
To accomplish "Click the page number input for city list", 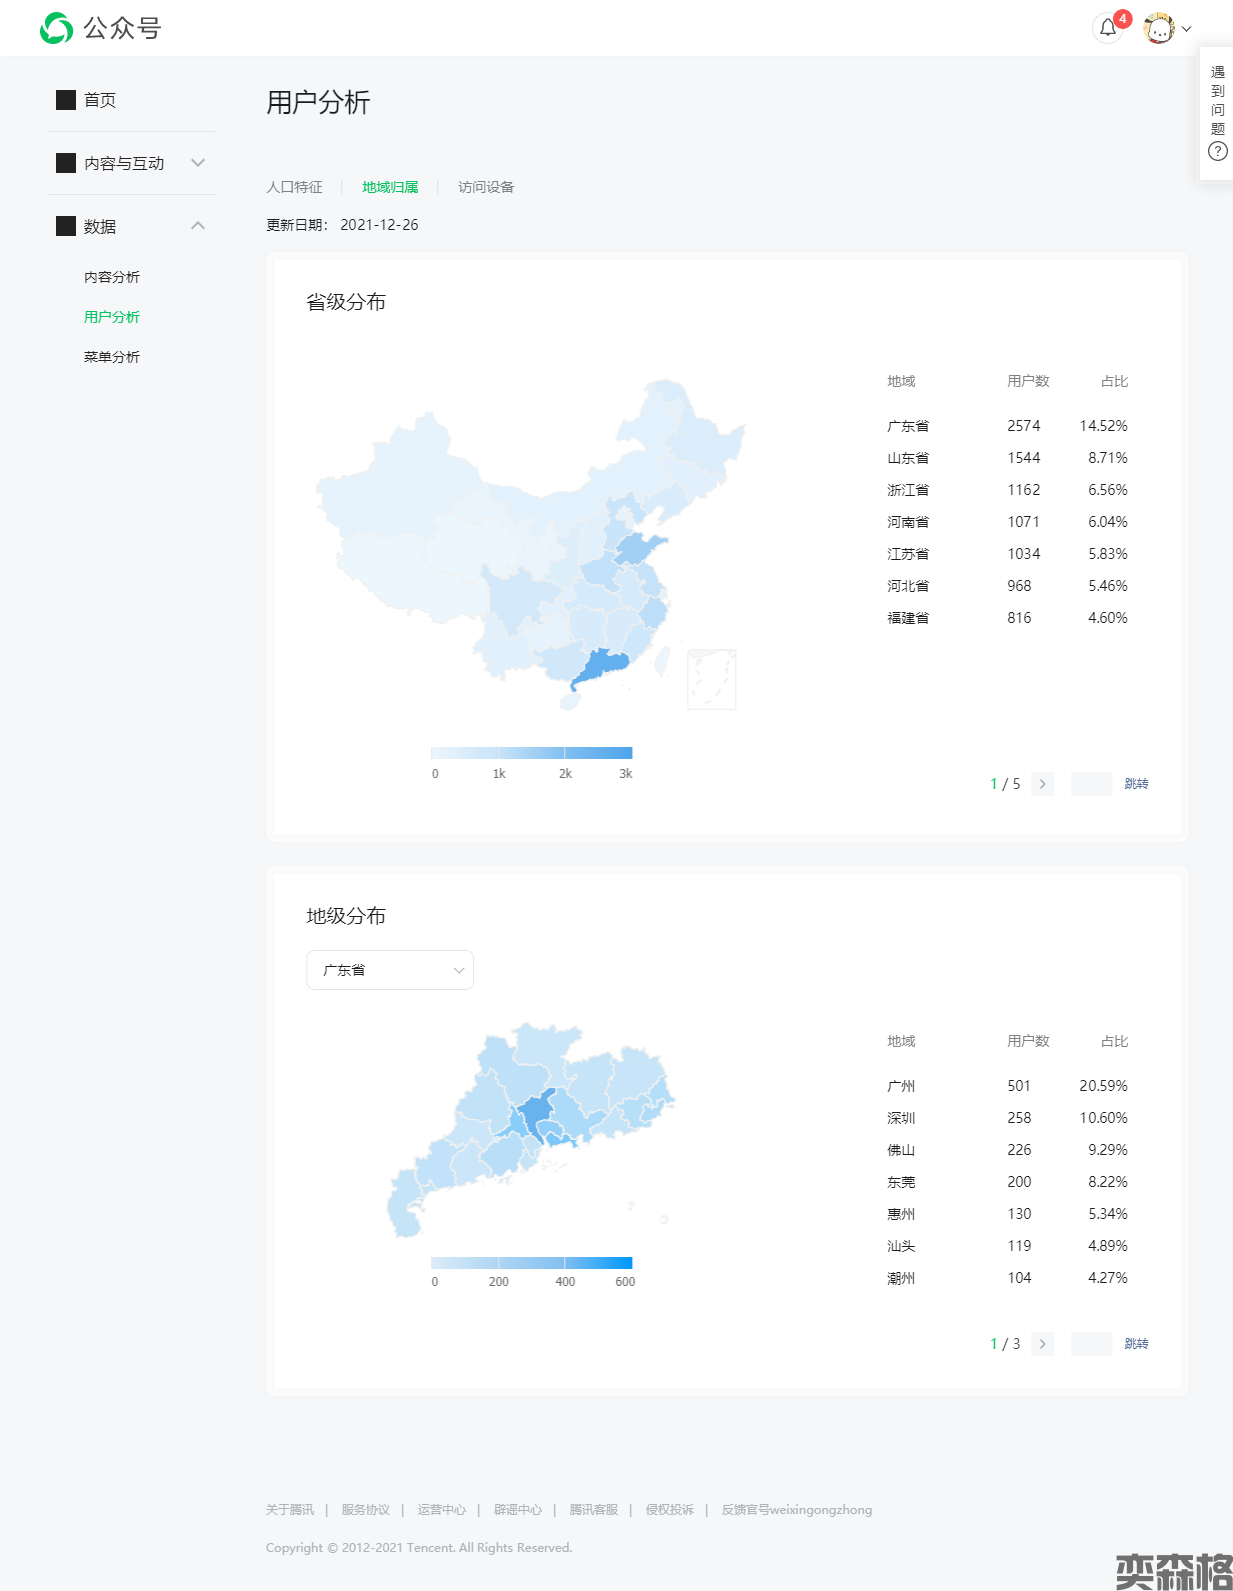I will coord(1091,1344).
